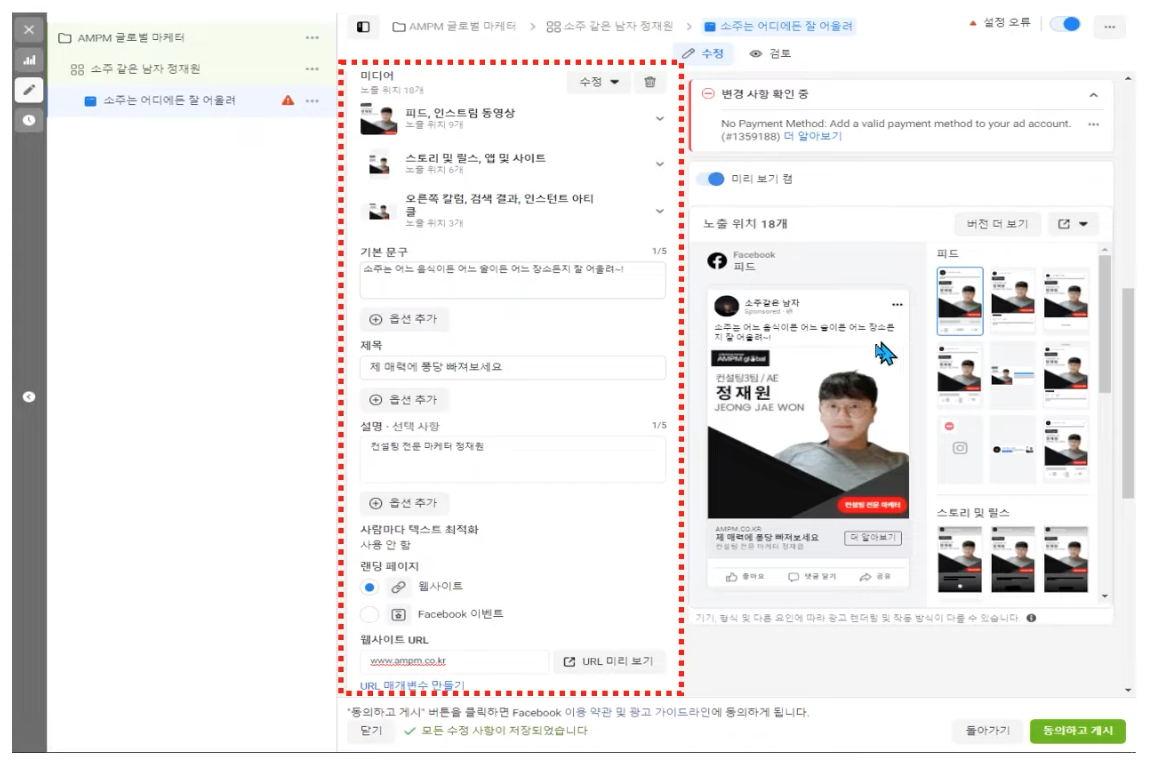The height and width of the screenshot is (760, 1152).
Task: Click the X close icon in left sidebar
Action: coord(29,30)
